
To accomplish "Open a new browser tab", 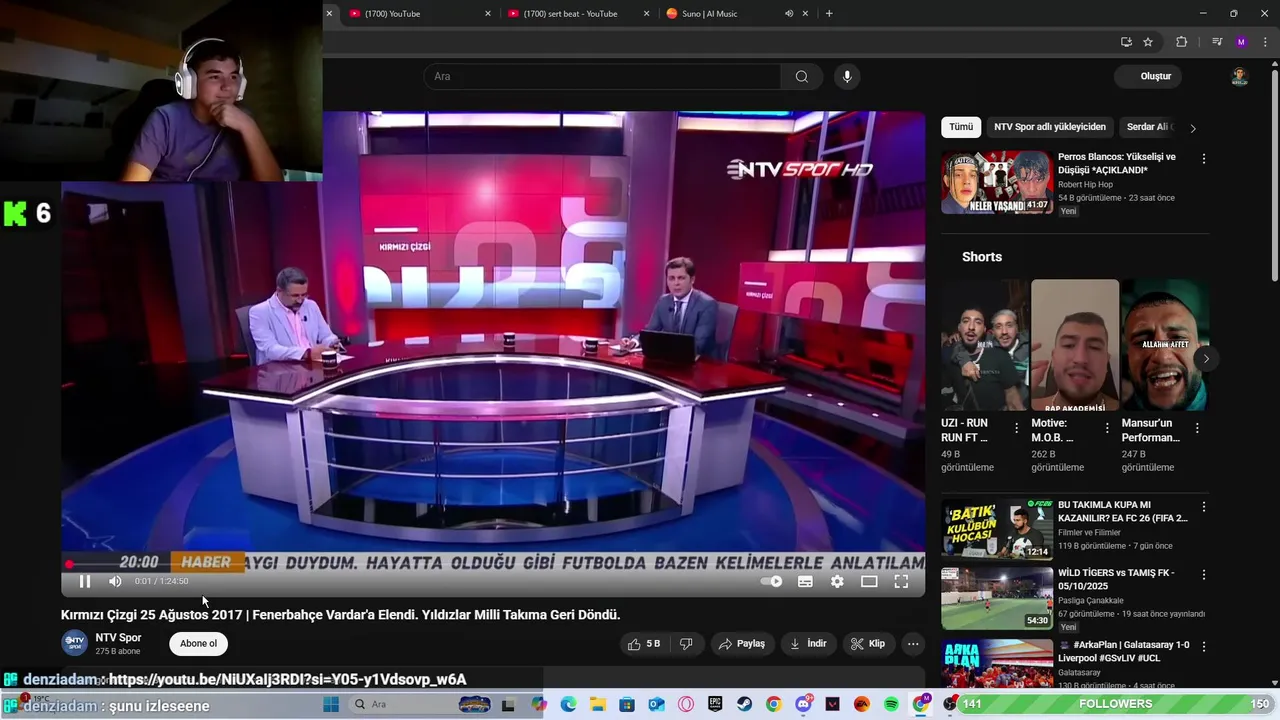I will (x=829, y=14).
